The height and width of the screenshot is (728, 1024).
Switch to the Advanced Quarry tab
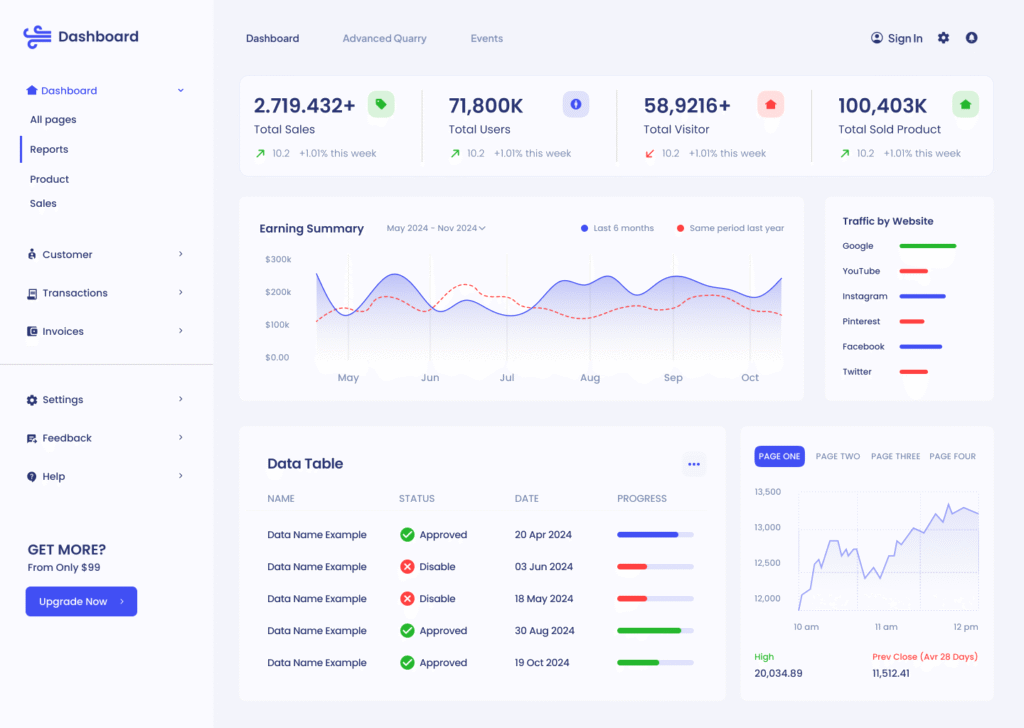click(384, 38)
